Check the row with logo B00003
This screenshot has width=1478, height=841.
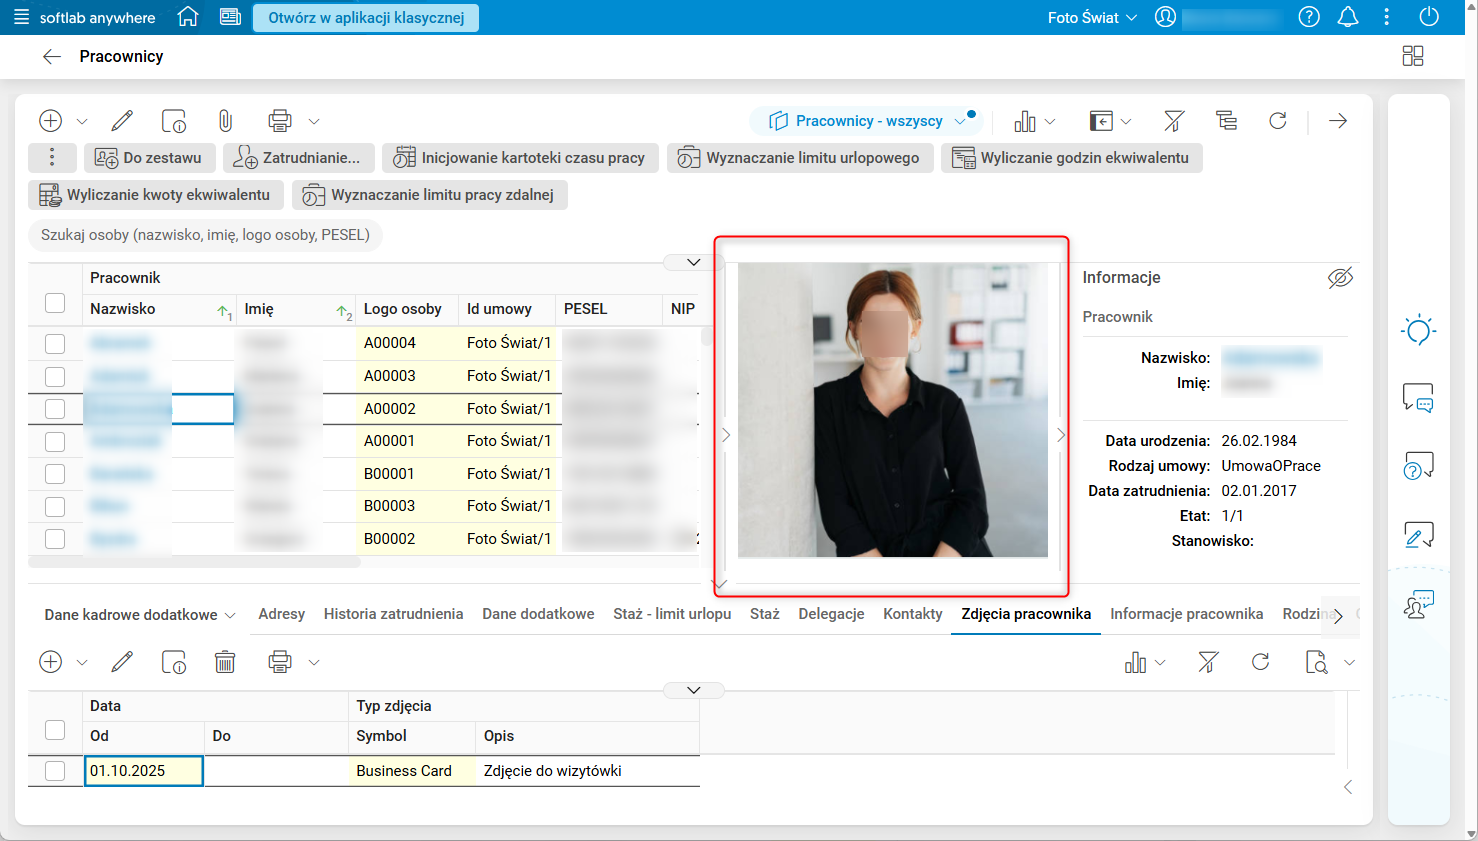pyautogui.click(x=55, y=506)
